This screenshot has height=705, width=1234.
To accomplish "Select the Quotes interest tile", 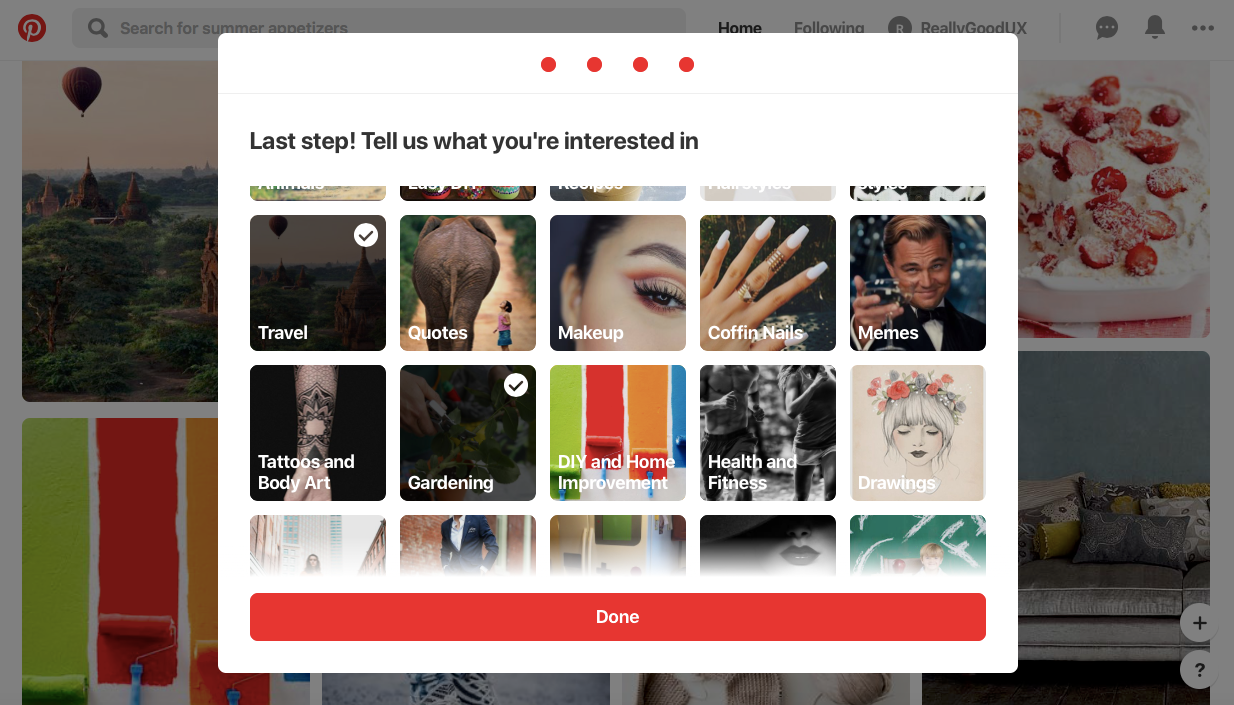I will tap(468, 283).
